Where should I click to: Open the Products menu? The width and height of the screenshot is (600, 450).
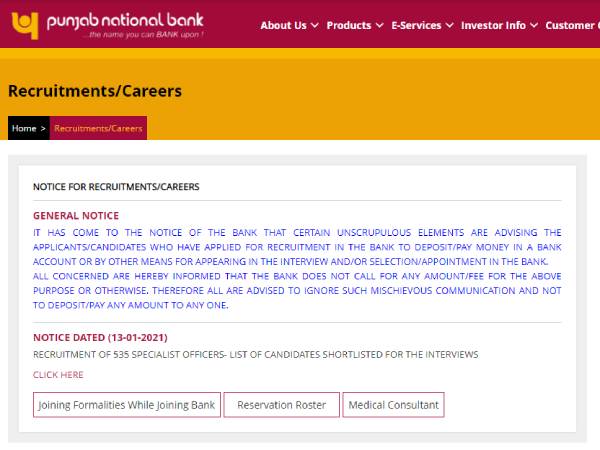pyautogui.click(x=348, y=25)
